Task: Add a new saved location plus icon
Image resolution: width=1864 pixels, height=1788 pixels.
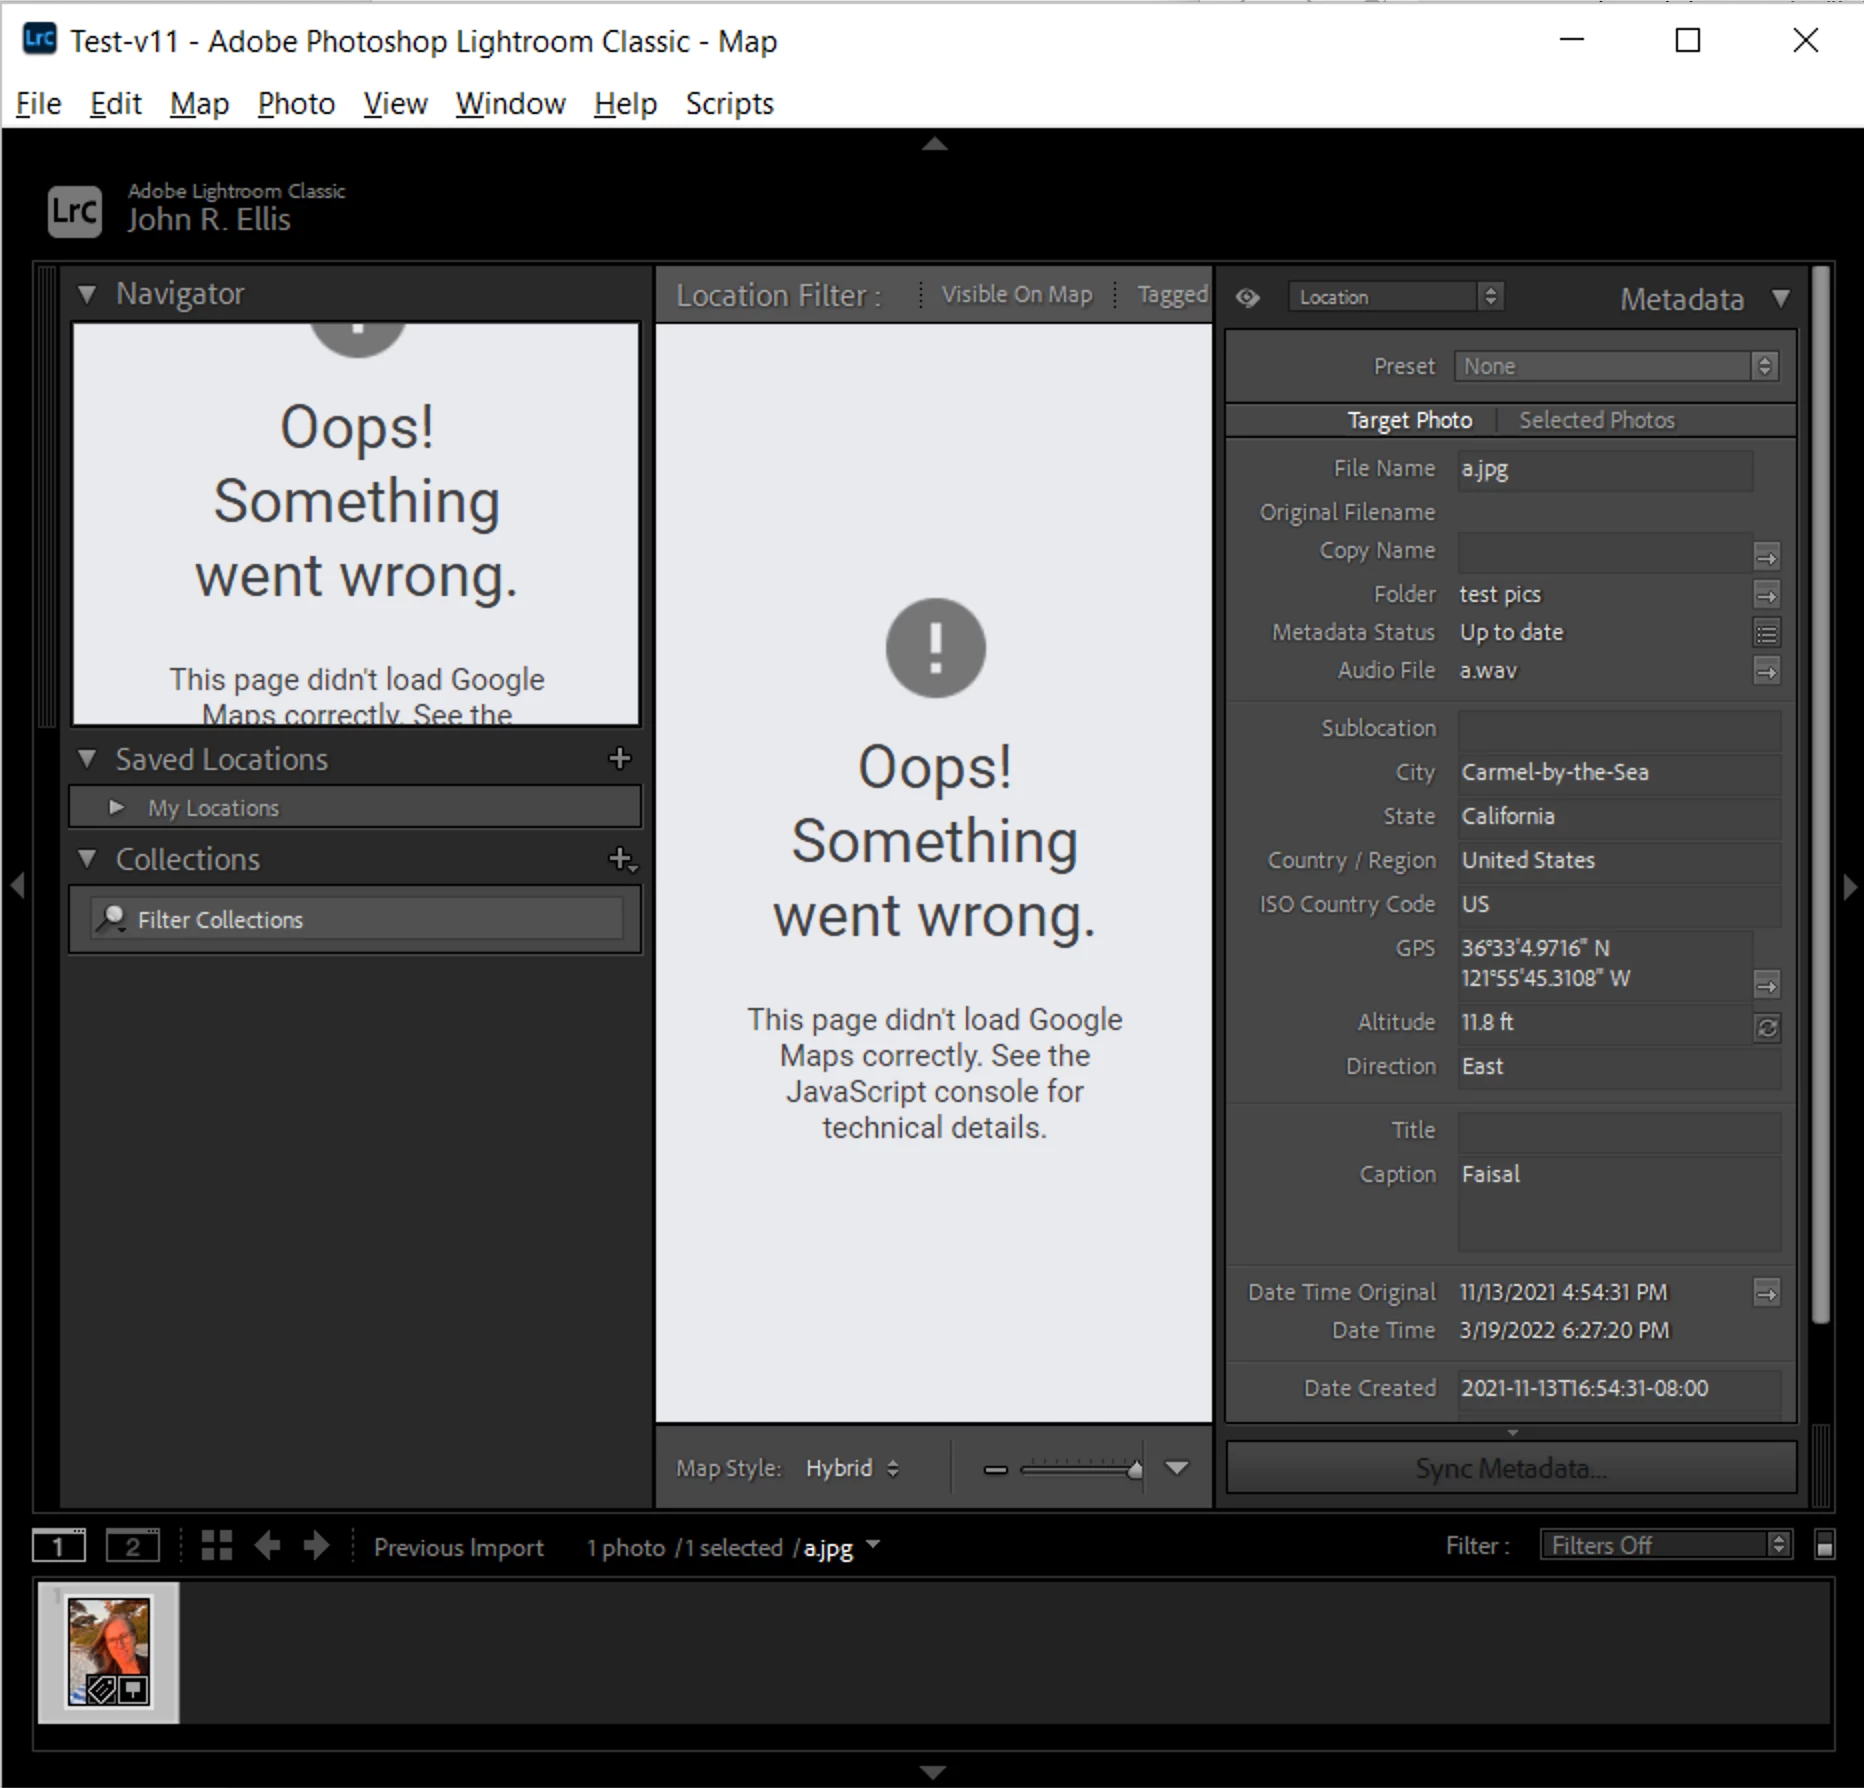Action: point(620,759)
